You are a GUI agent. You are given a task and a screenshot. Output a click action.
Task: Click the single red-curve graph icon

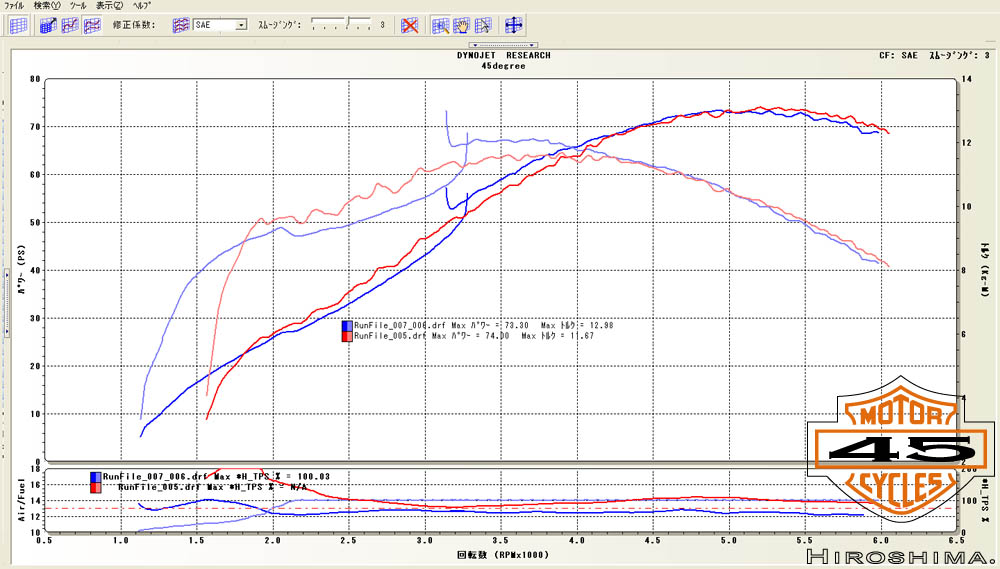70,25
